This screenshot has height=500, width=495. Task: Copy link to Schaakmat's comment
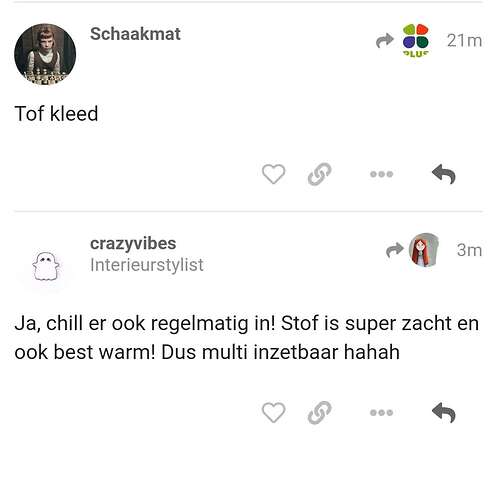pos(319,174)
